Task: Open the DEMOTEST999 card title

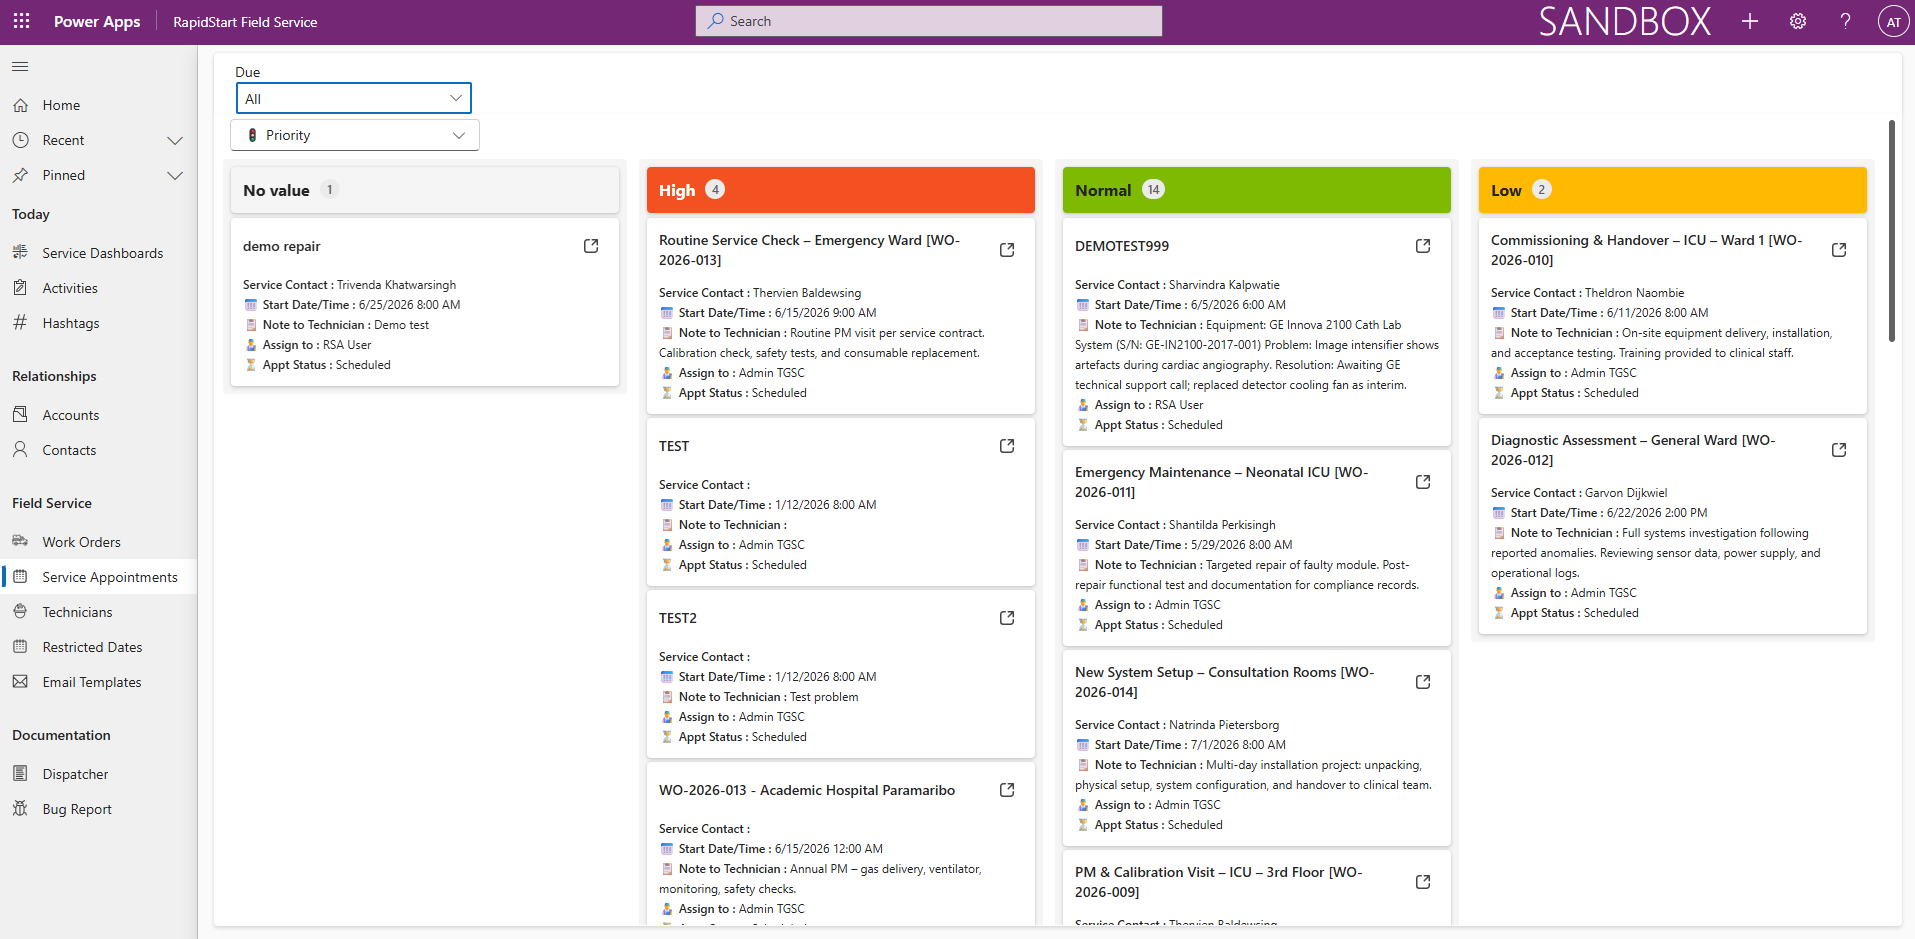Action: coord(1122,246)
